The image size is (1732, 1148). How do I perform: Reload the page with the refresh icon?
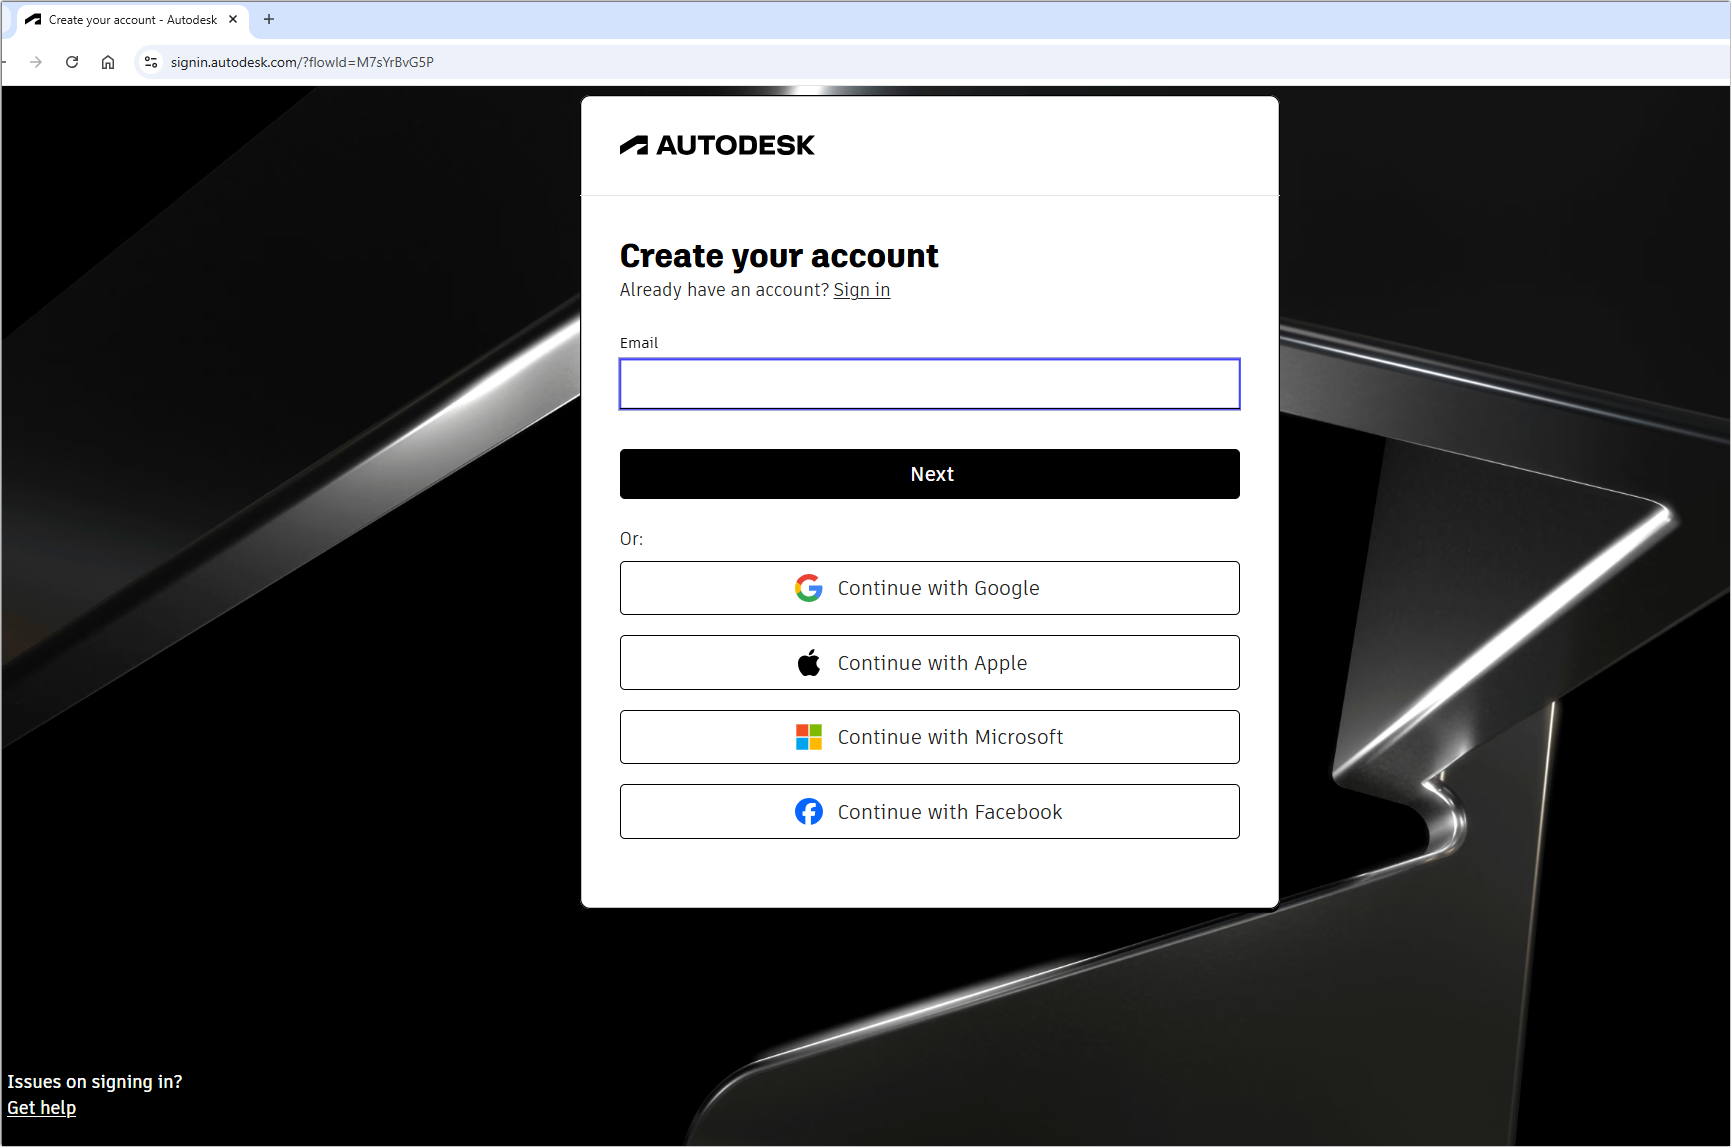coord(72,62)
